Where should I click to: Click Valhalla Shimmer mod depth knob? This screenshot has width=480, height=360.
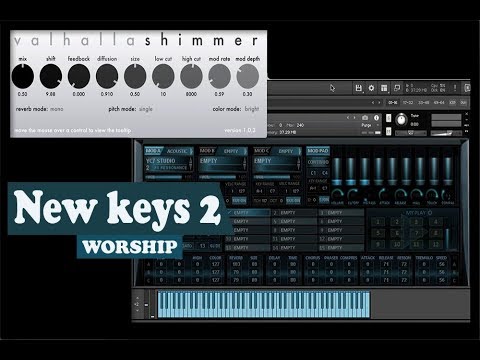(248, 76)
